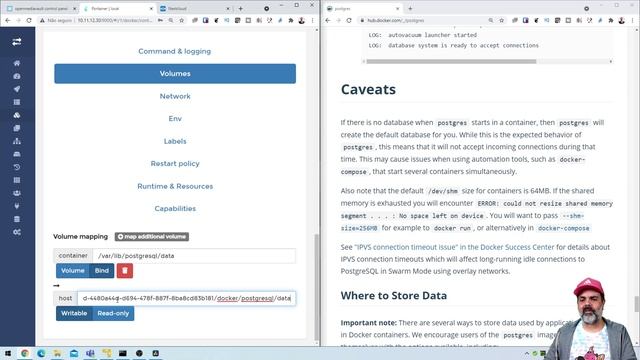Click the Caveats heading
Viewport: 640px width, 360px height.
pyautogui.click(x=368, y=89)
